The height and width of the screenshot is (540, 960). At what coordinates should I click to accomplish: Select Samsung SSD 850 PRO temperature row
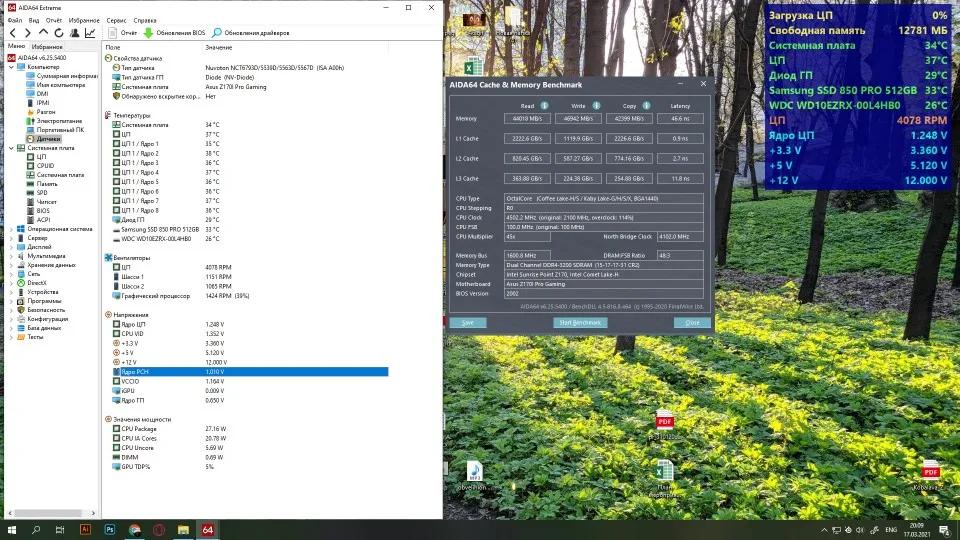(x=250, y=230)
